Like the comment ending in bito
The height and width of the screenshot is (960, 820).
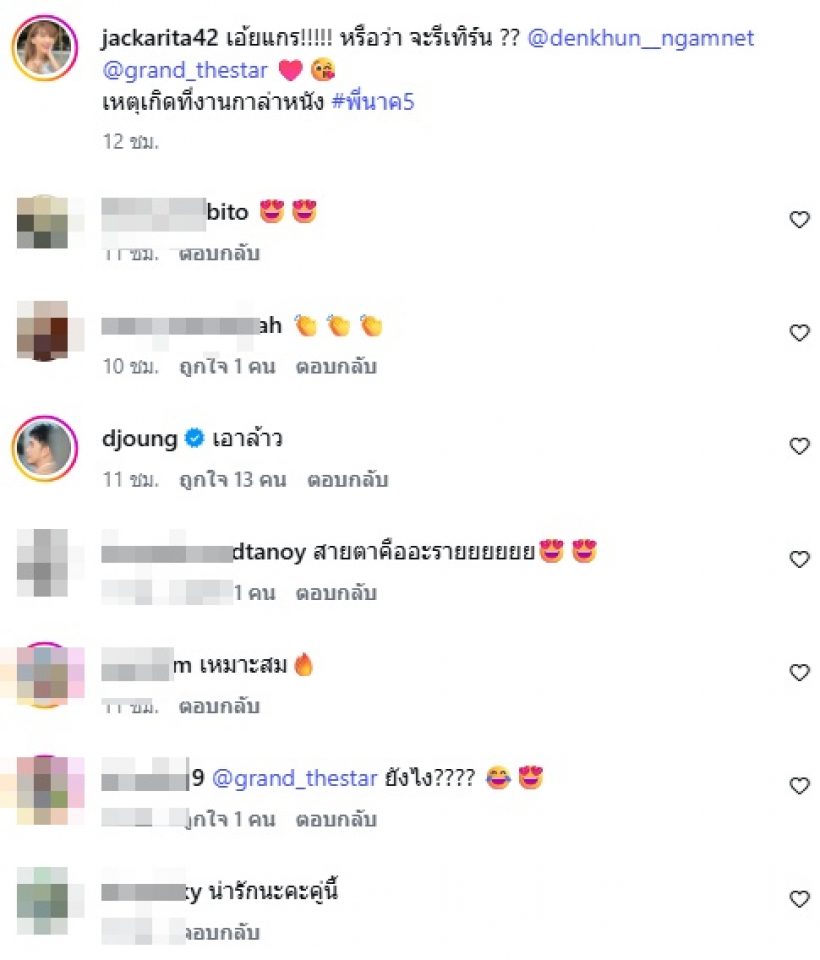coord(799,219)
